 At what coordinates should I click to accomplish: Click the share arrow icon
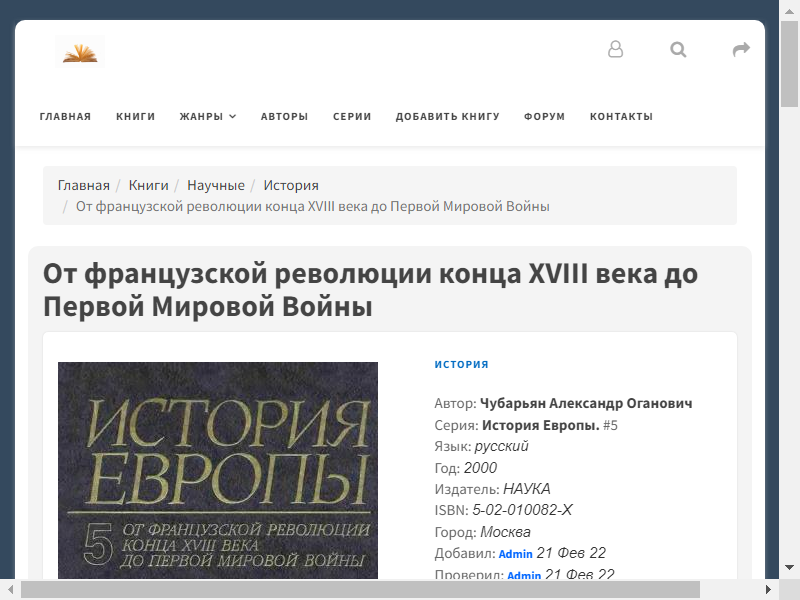point(741,49)
